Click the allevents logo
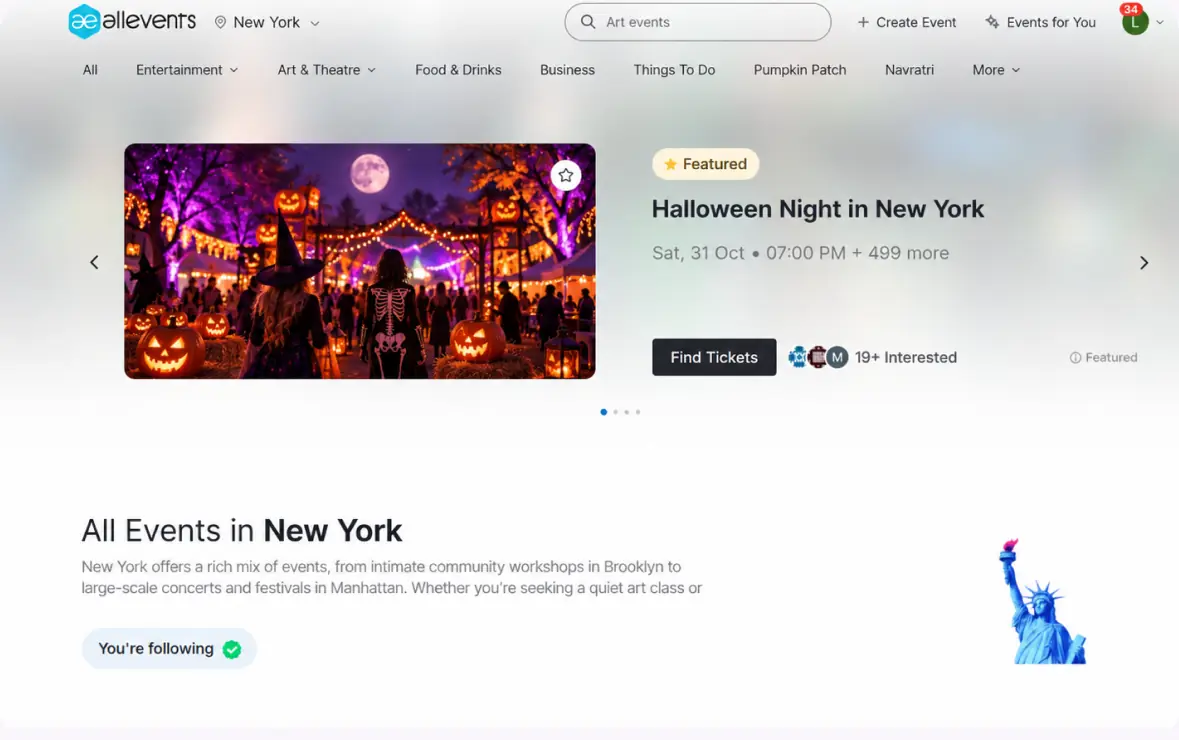Viewport: 1179px width, 740px height. click(x=132, y=21)
